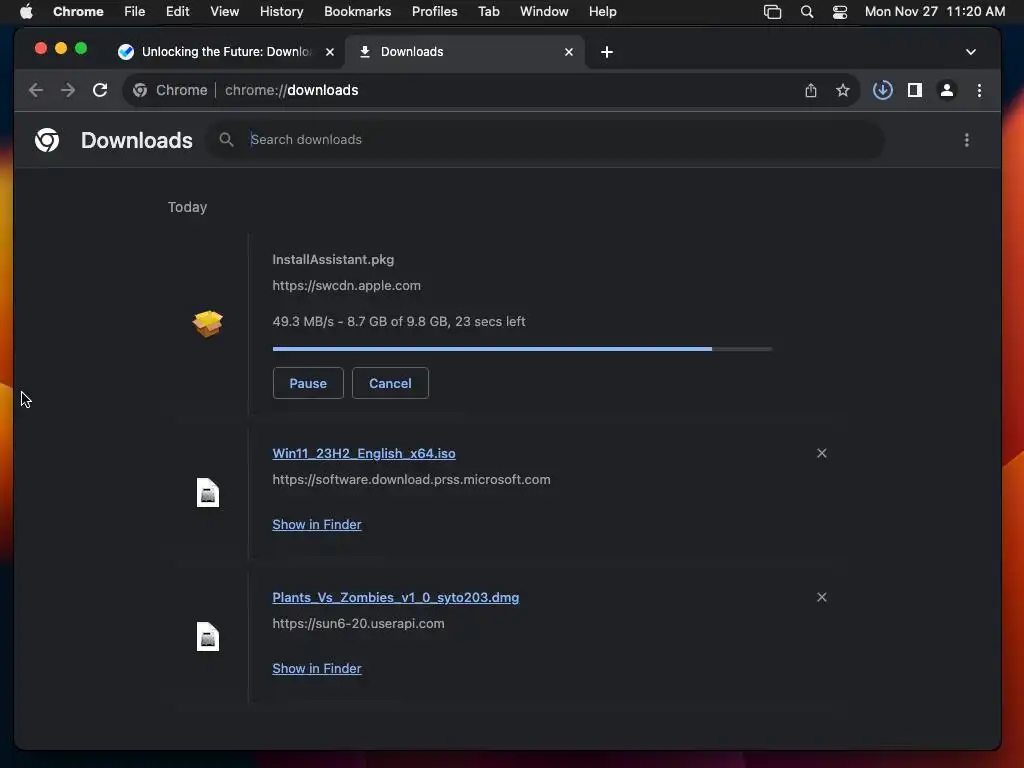The height and width of the screenshot is (768, 1024).
Task: Share this page icon in address bar
Action: coord(810,90)
